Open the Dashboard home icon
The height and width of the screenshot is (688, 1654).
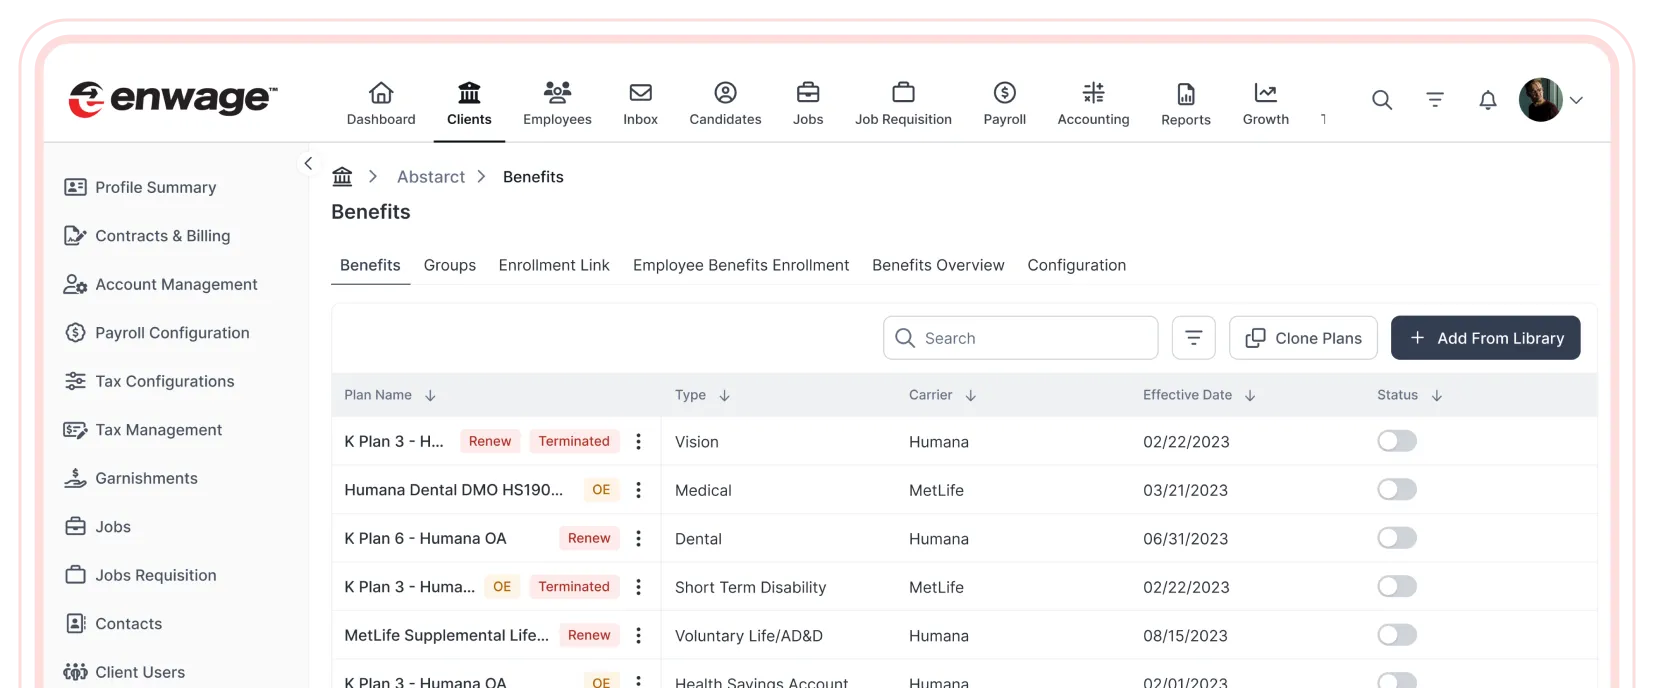(381, 93)
